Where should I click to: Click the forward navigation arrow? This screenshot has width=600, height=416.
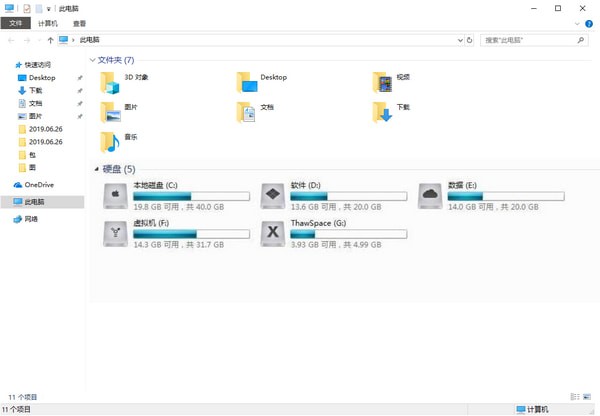pyautogui.click(x=27, y=40)
